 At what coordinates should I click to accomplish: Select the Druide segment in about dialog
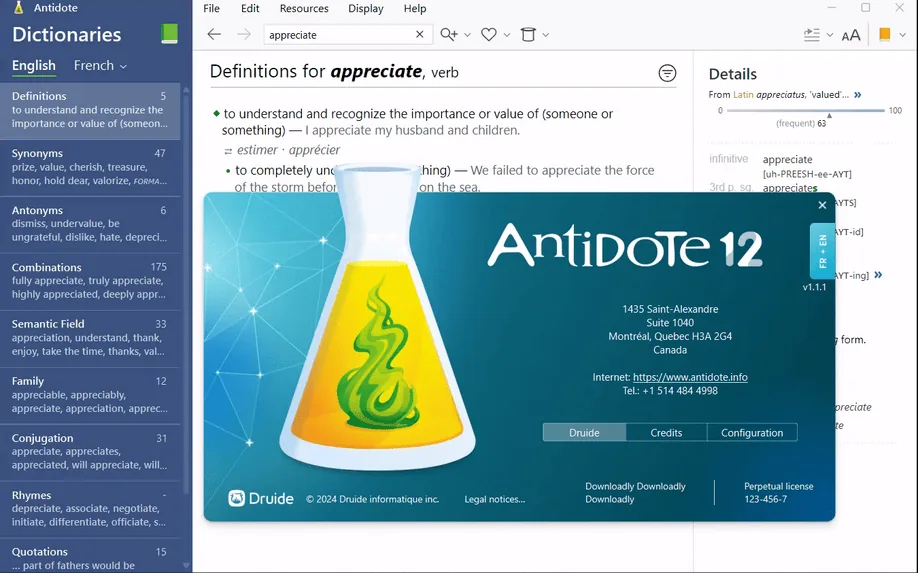pos(584,433)
